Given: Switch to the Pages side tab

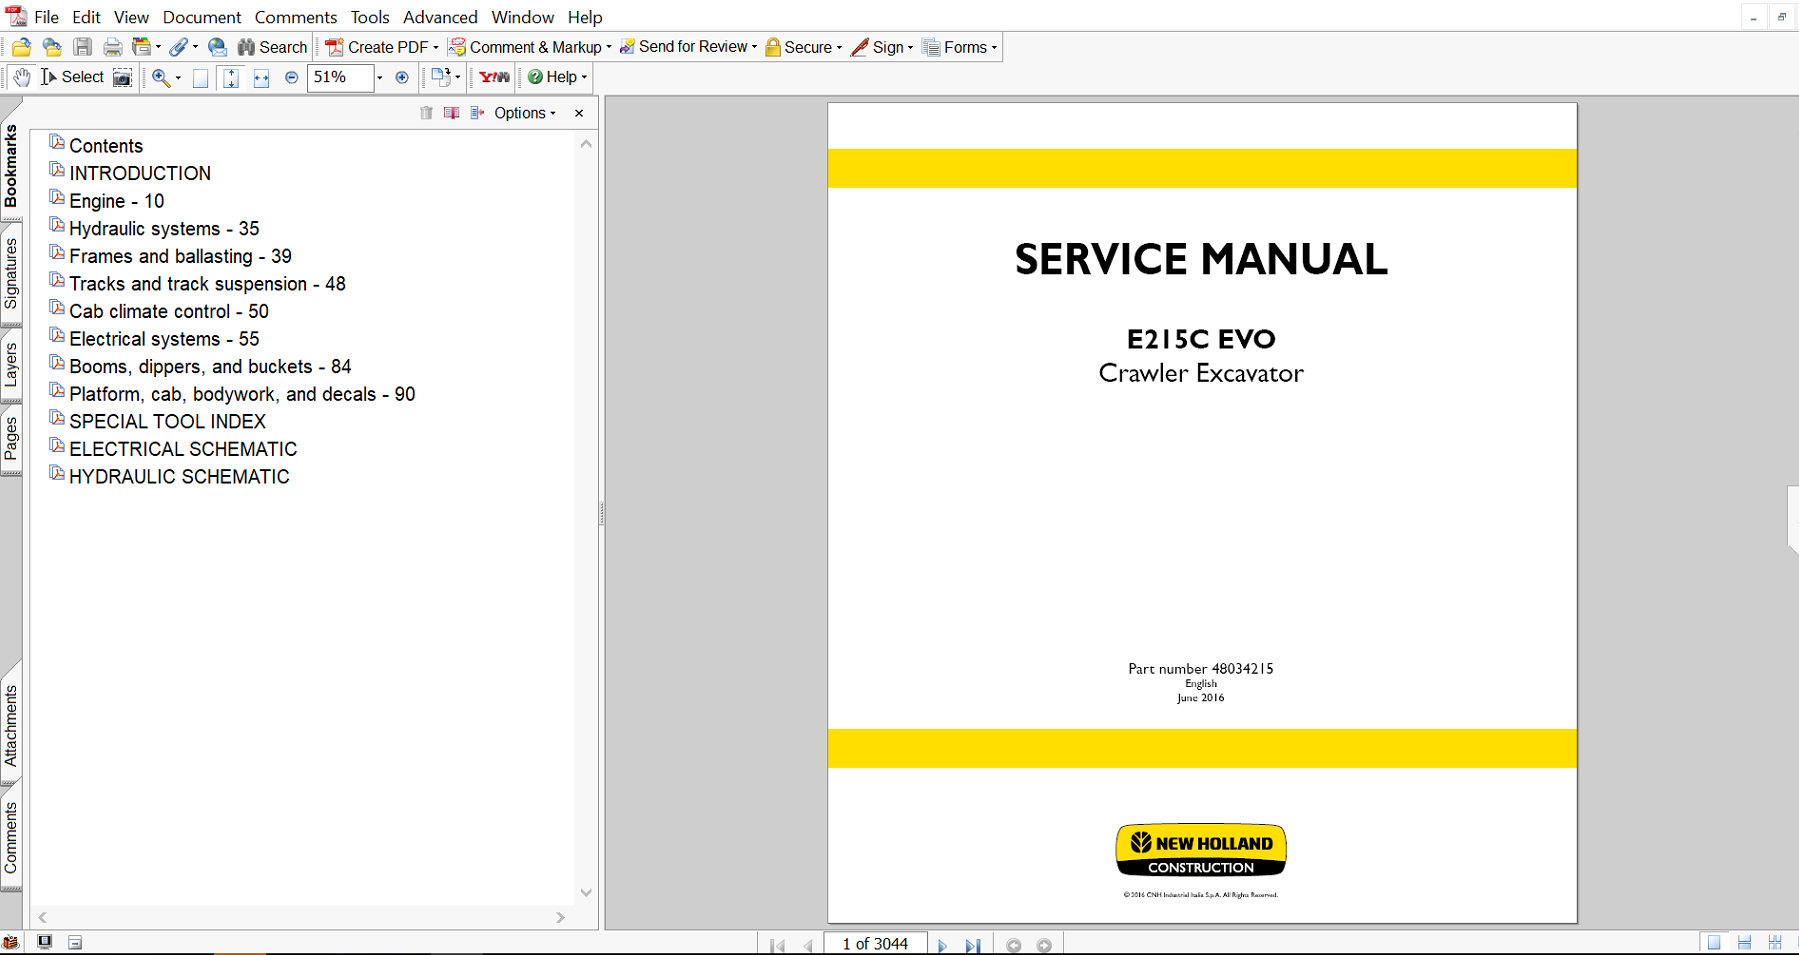Looking at the screenshot, I should 11,439.
